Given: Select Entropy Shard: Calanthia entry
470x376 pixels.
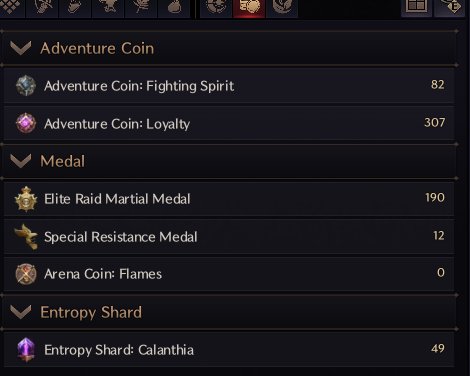Looking at the screenshot, I should pos(229,350).
